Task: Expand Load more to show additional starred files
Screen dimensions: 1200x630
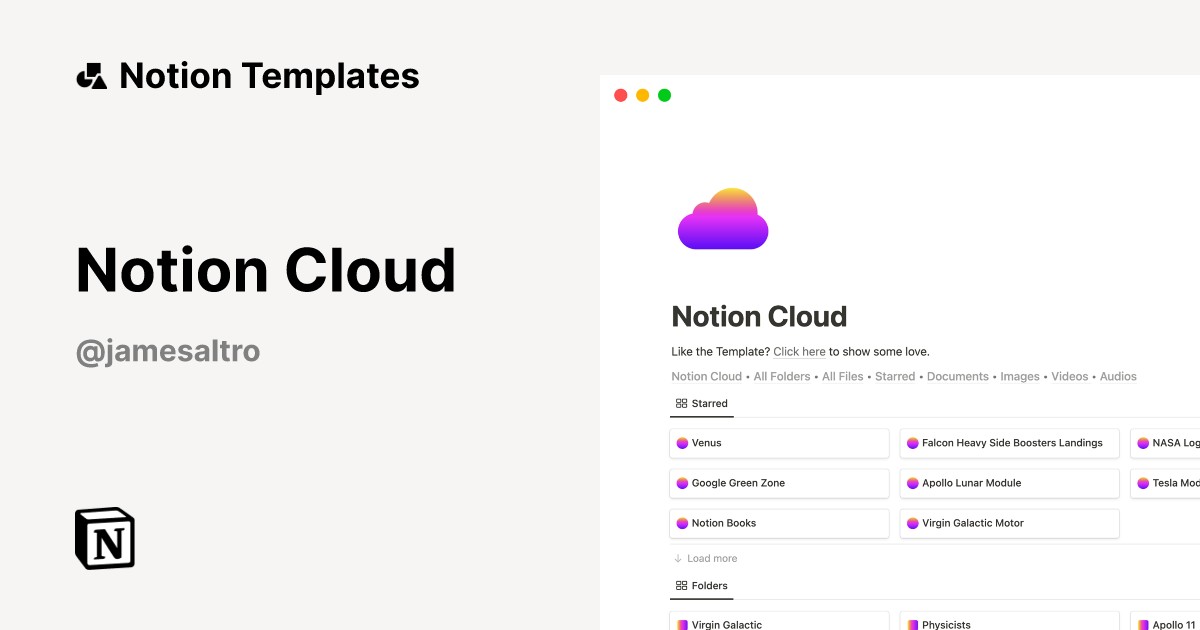Action: (x=705, y=558)
